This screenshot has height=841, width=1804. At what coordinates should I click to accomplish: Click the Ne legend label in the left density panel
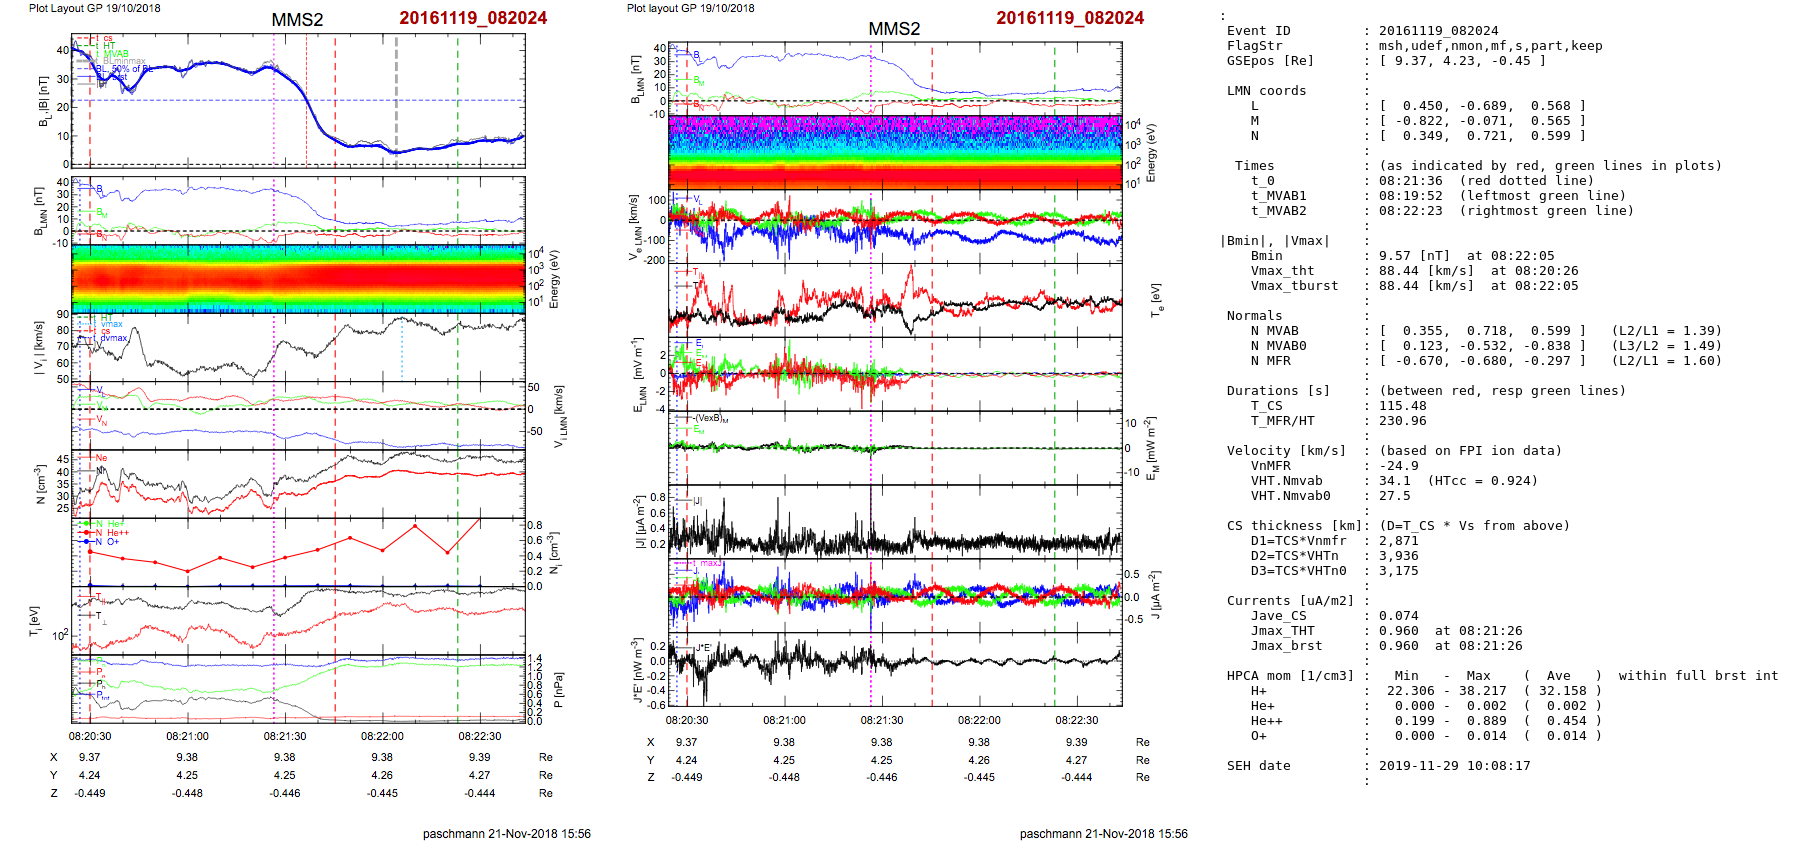(x=101, y=458)
